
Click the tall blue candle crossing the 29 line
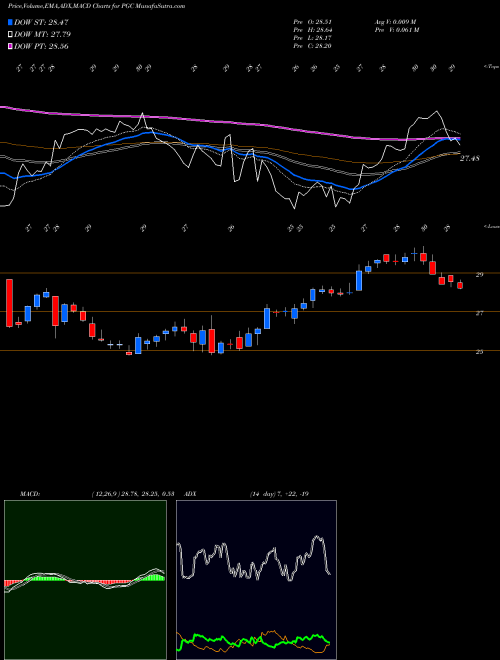point(359,280)
